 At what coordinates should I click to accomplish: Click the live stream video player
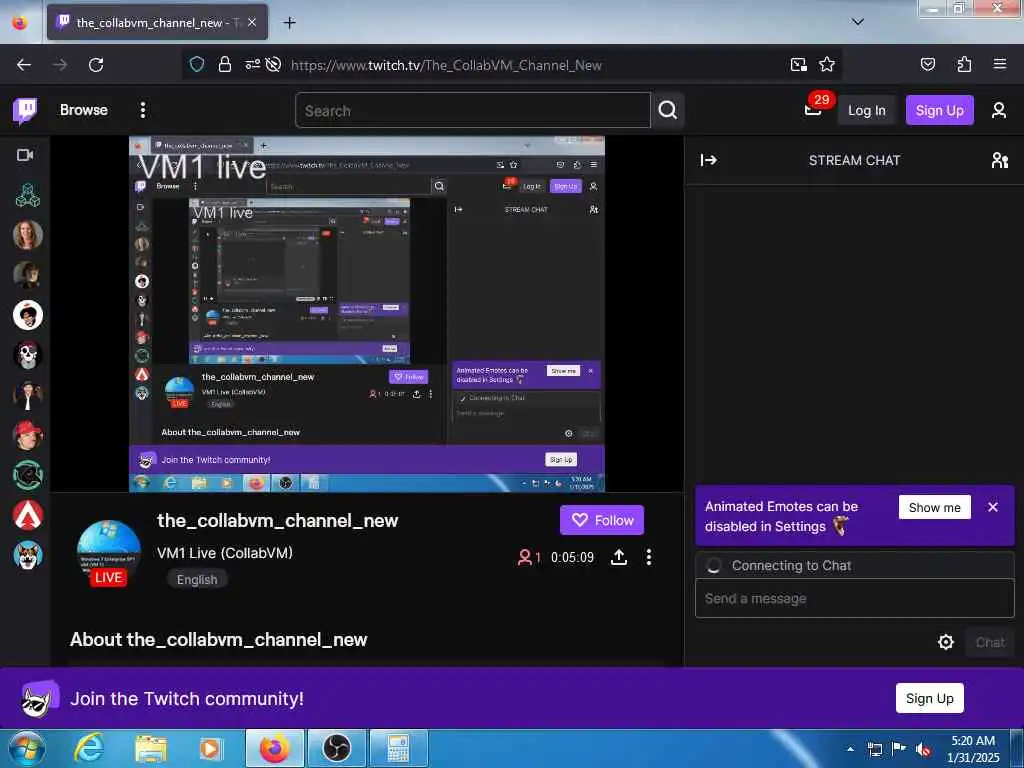(x=367, y=313)
